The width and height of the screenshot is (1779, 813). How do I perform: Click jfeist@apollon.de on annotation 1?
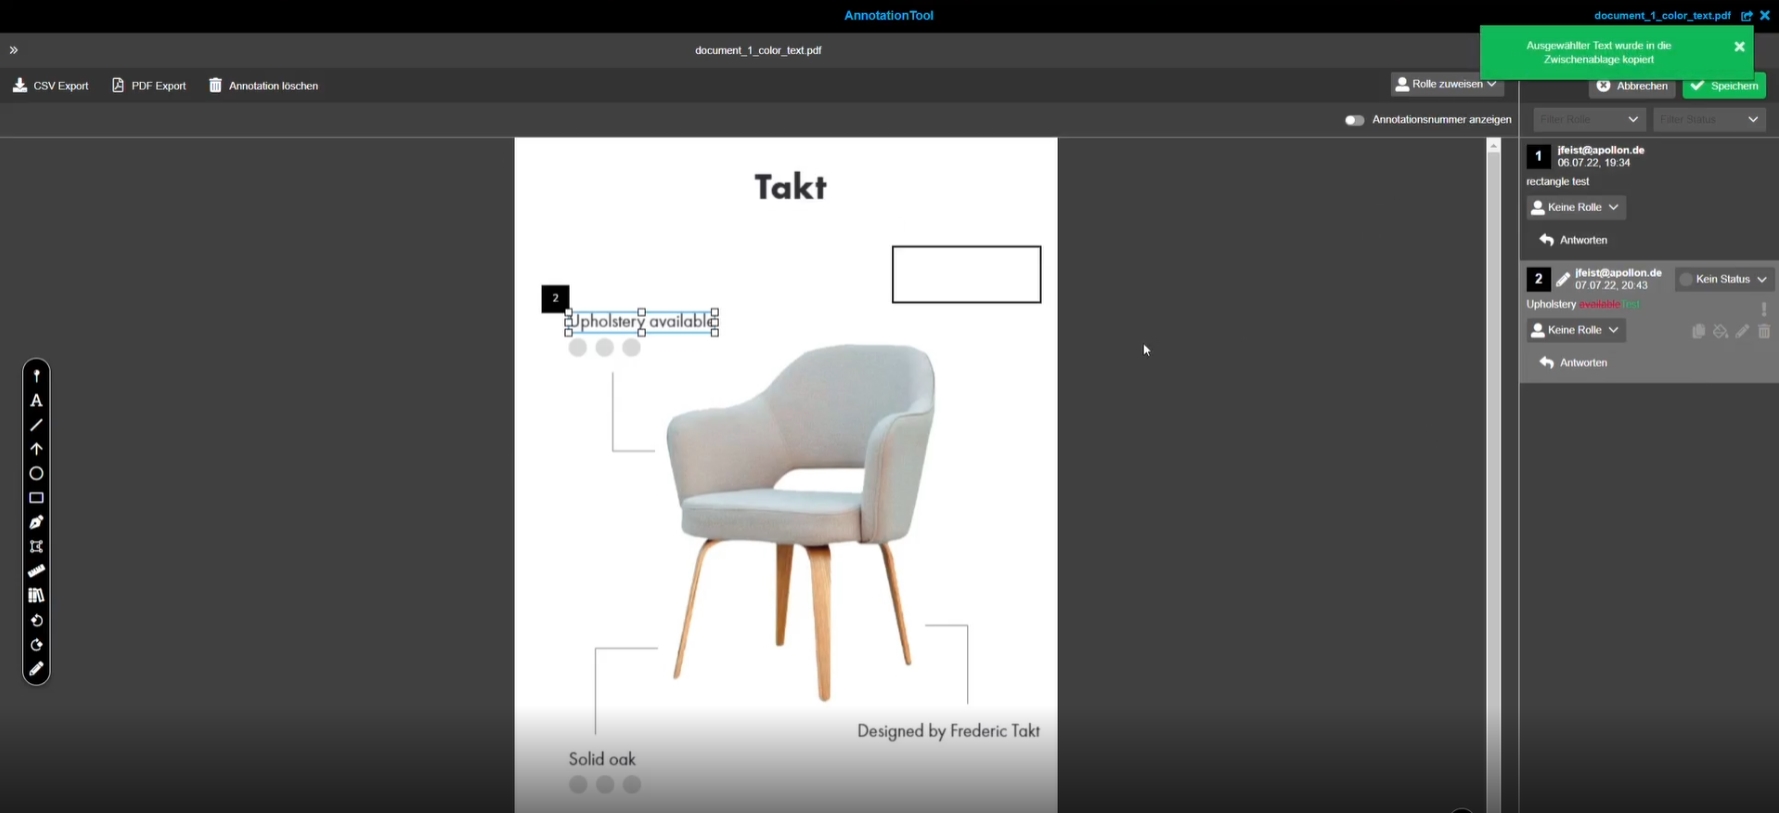coord(1600,150)
